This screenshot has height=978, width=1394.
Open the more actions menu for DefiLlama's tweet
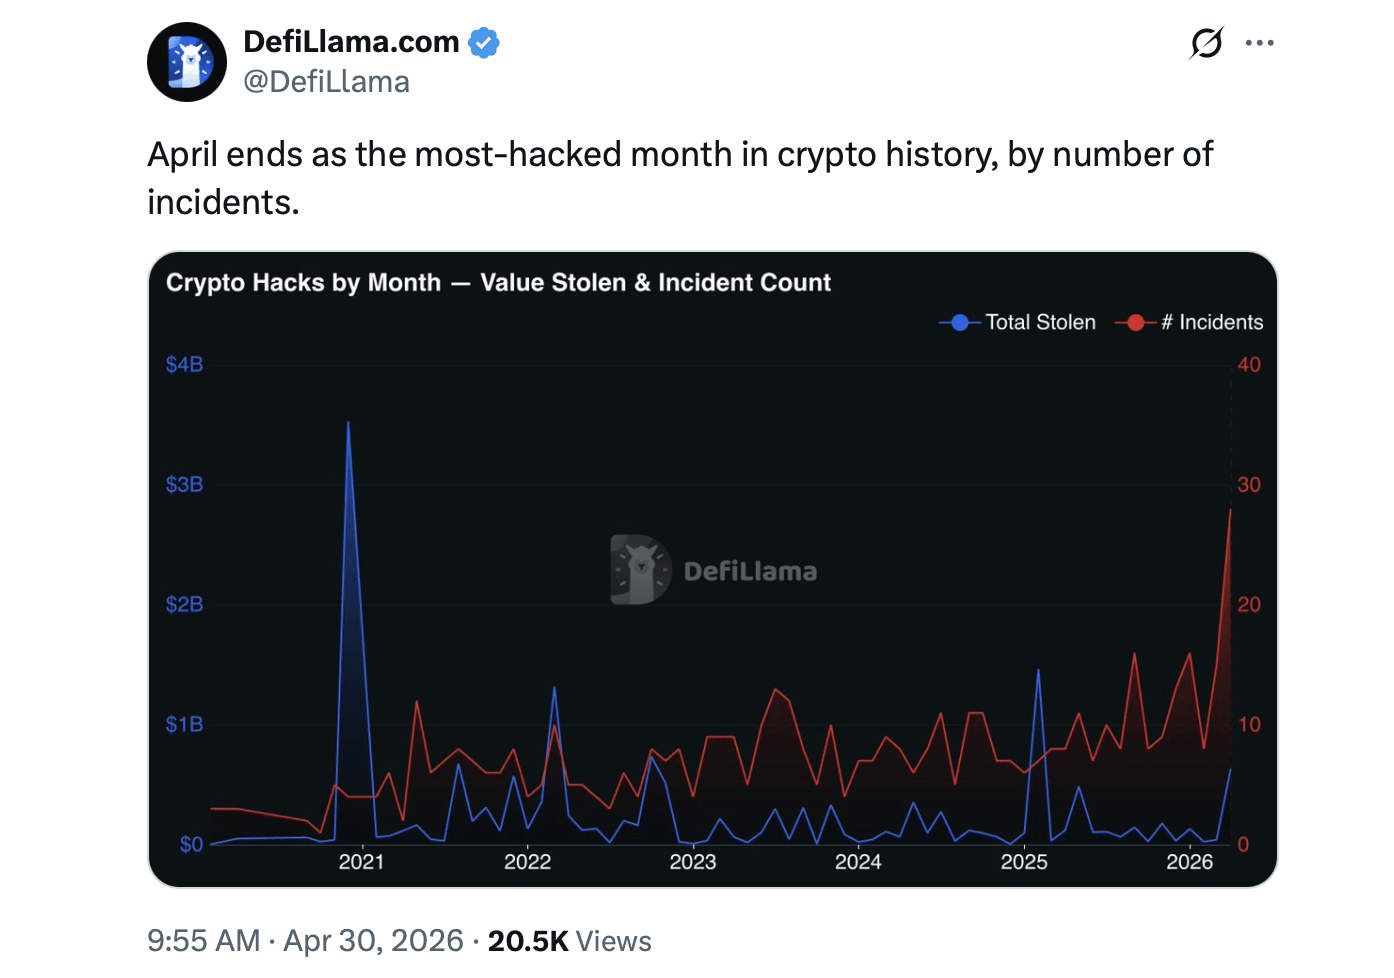[1259, 42]
